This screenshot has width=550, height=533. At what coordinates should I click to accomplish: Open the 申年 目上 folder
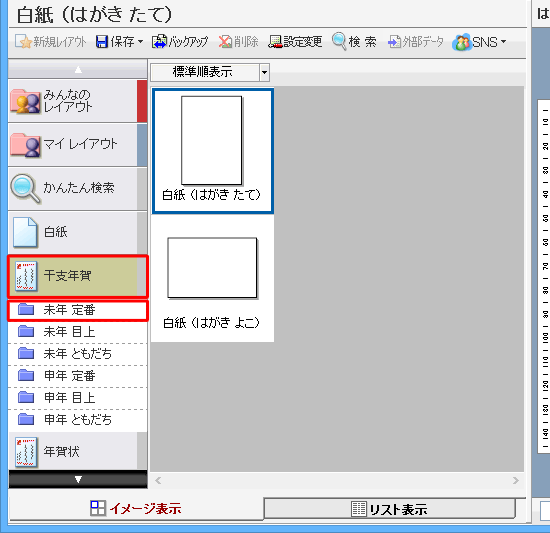tap(78, 398)
